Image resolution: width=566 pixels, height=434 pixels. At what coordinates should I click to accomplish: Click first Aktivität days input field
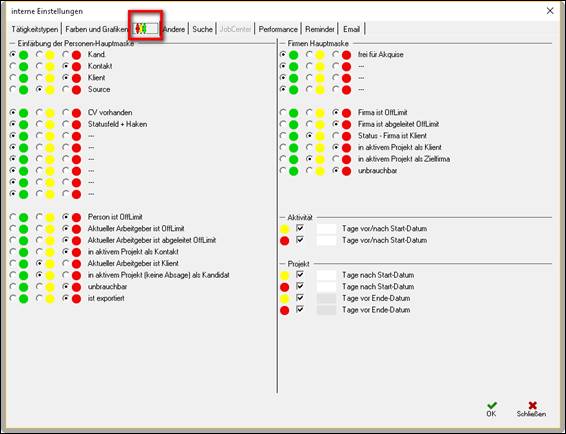click(327, 229)
